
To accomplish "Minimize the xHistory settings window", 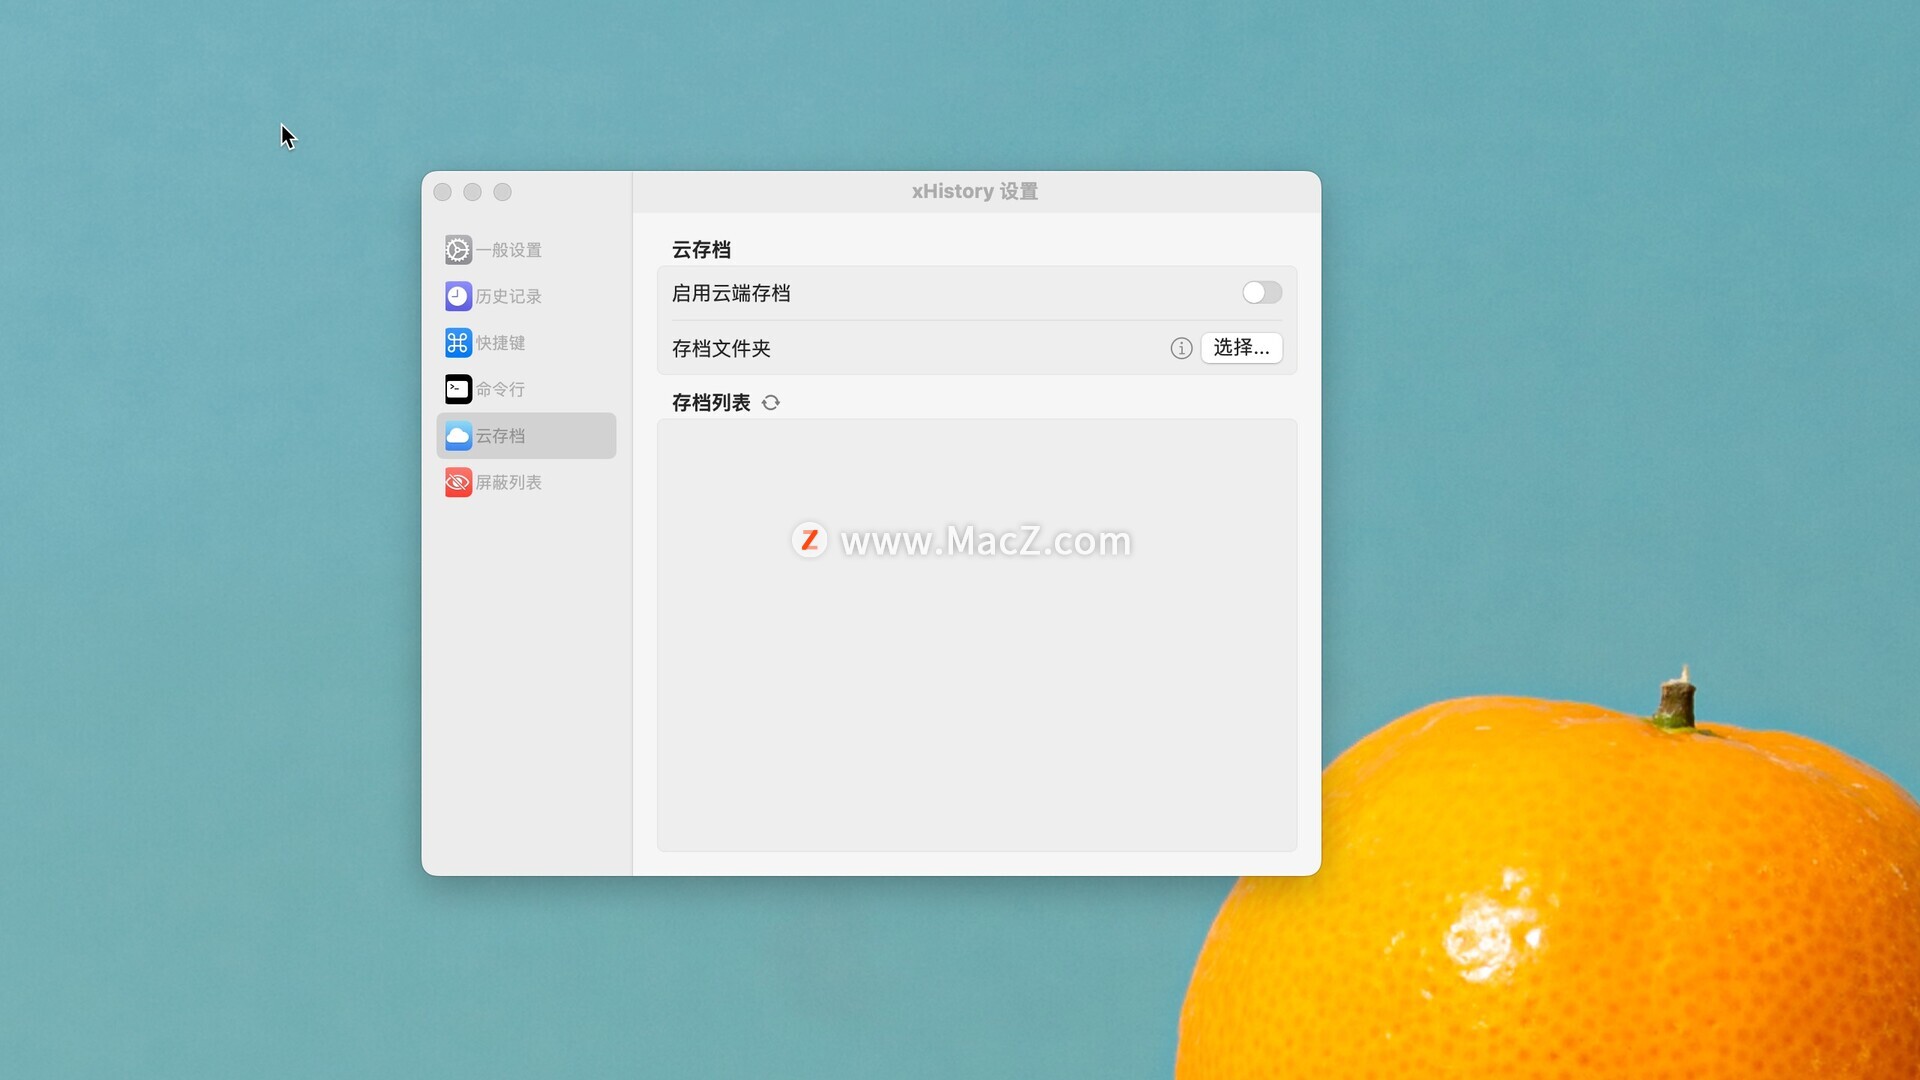I will [473, 192].
